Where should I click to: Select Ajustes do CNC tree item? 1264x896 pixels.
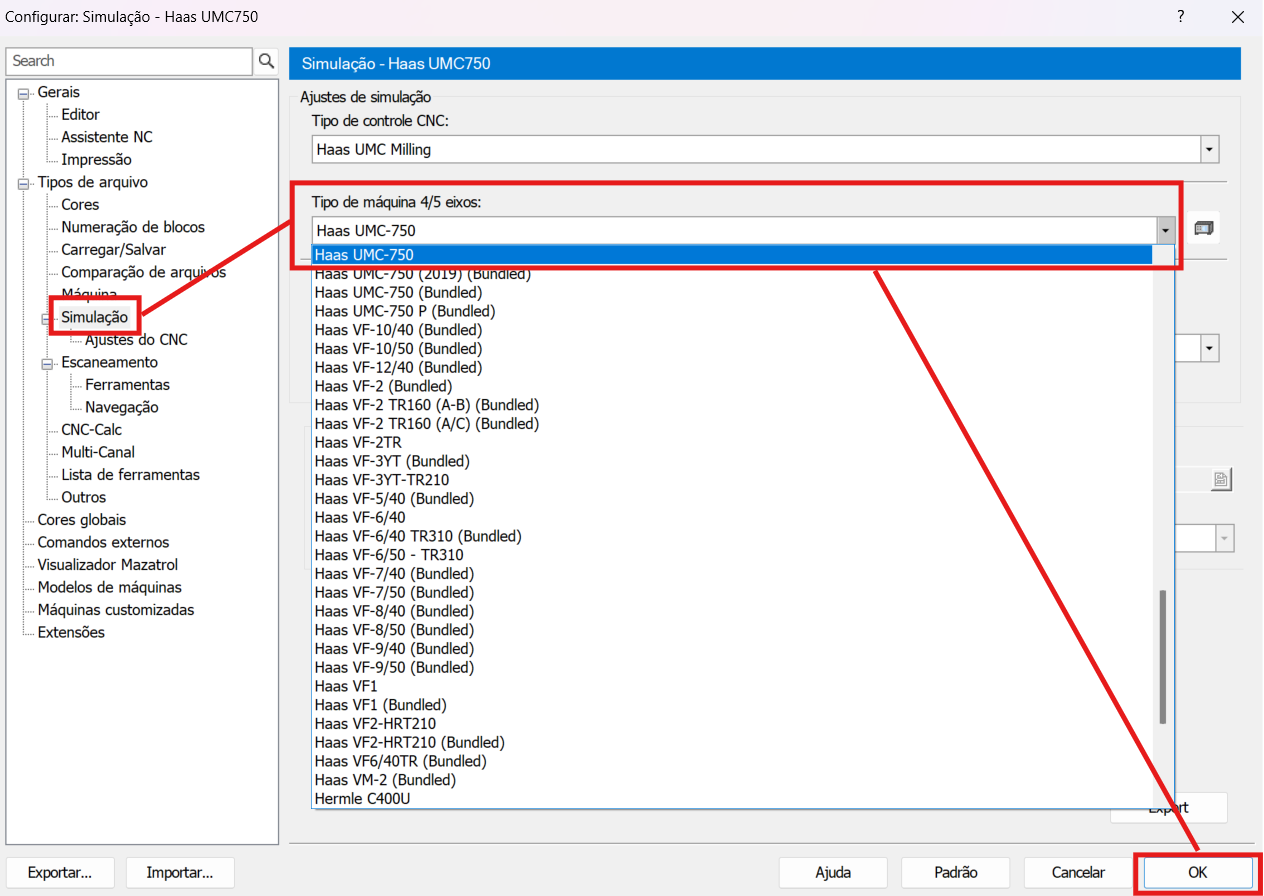136,340
